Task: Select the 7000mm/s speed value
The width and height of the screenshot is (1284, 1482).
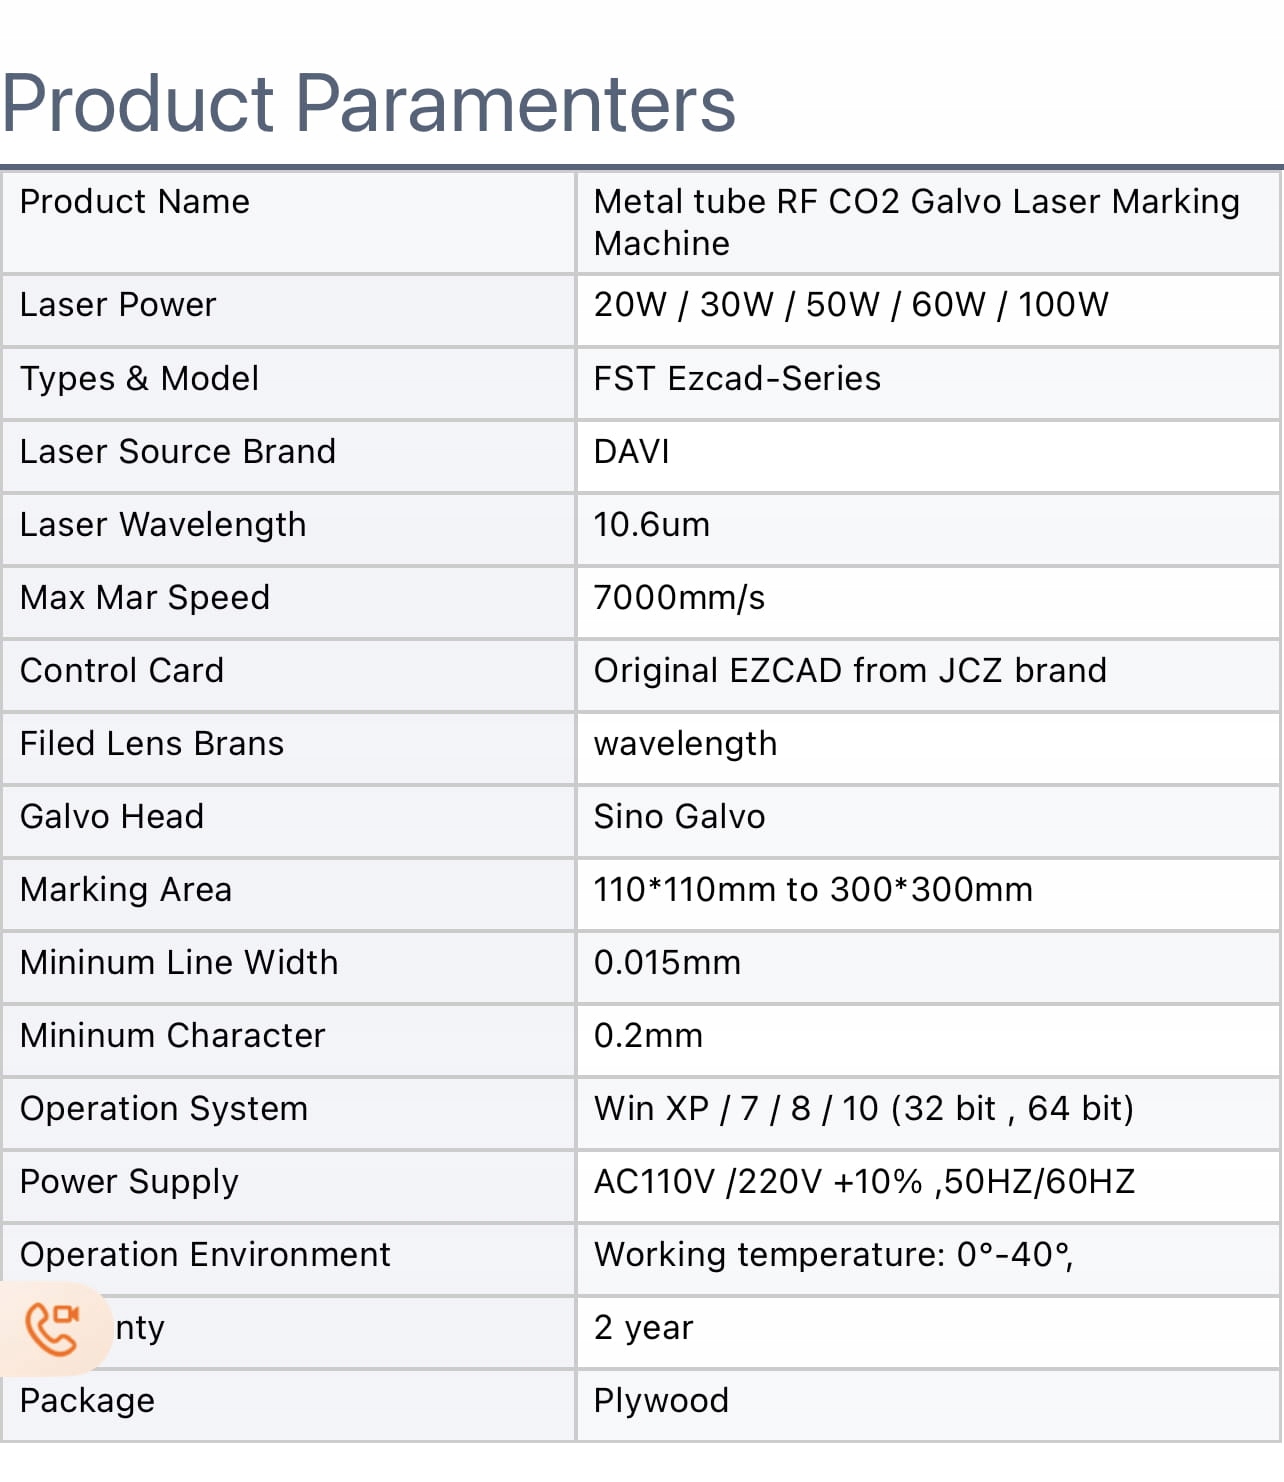Action: pos(680,598)
